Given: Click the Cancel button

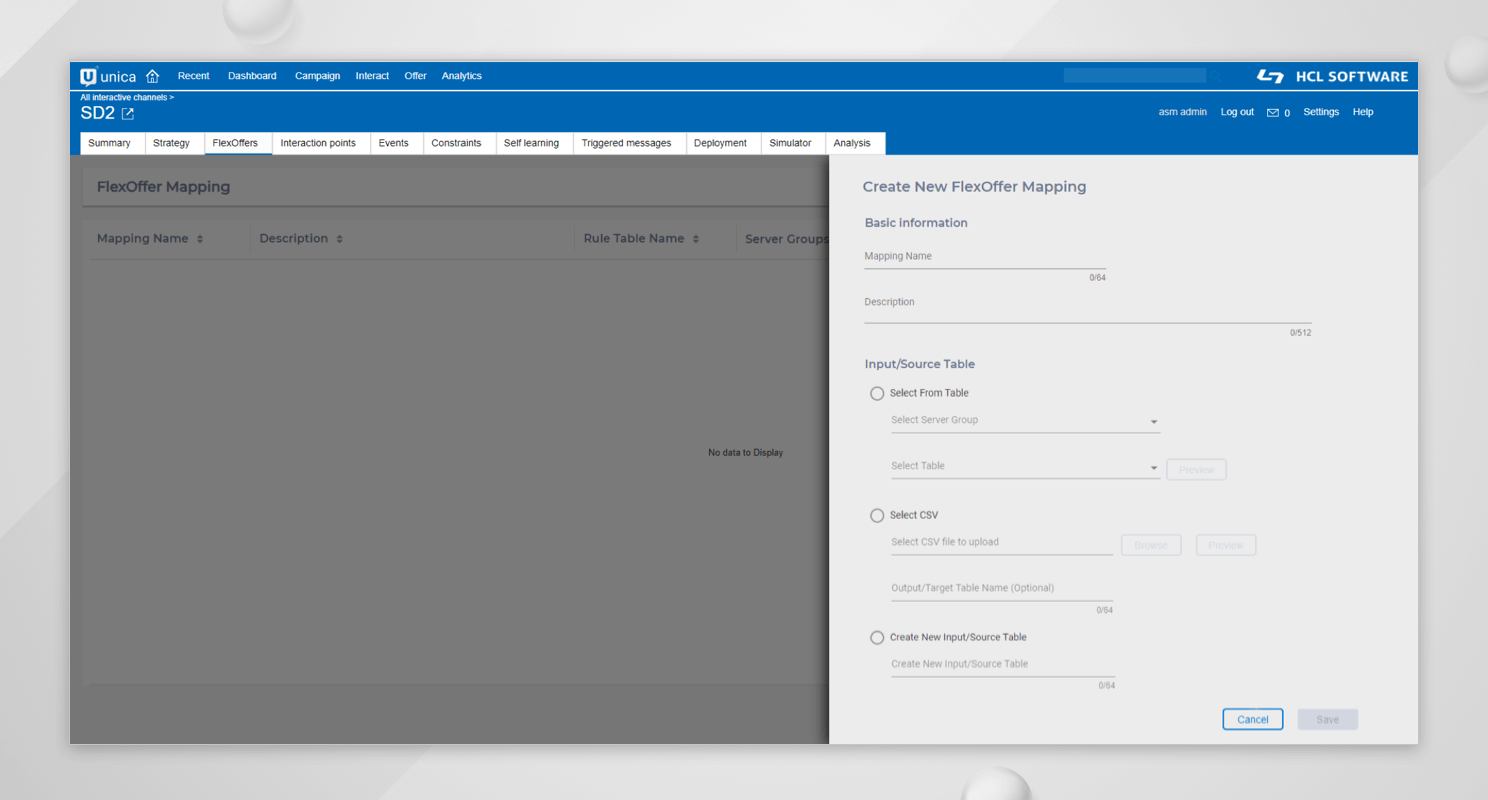Looking at the screenshot, I should click(1252, 719).
